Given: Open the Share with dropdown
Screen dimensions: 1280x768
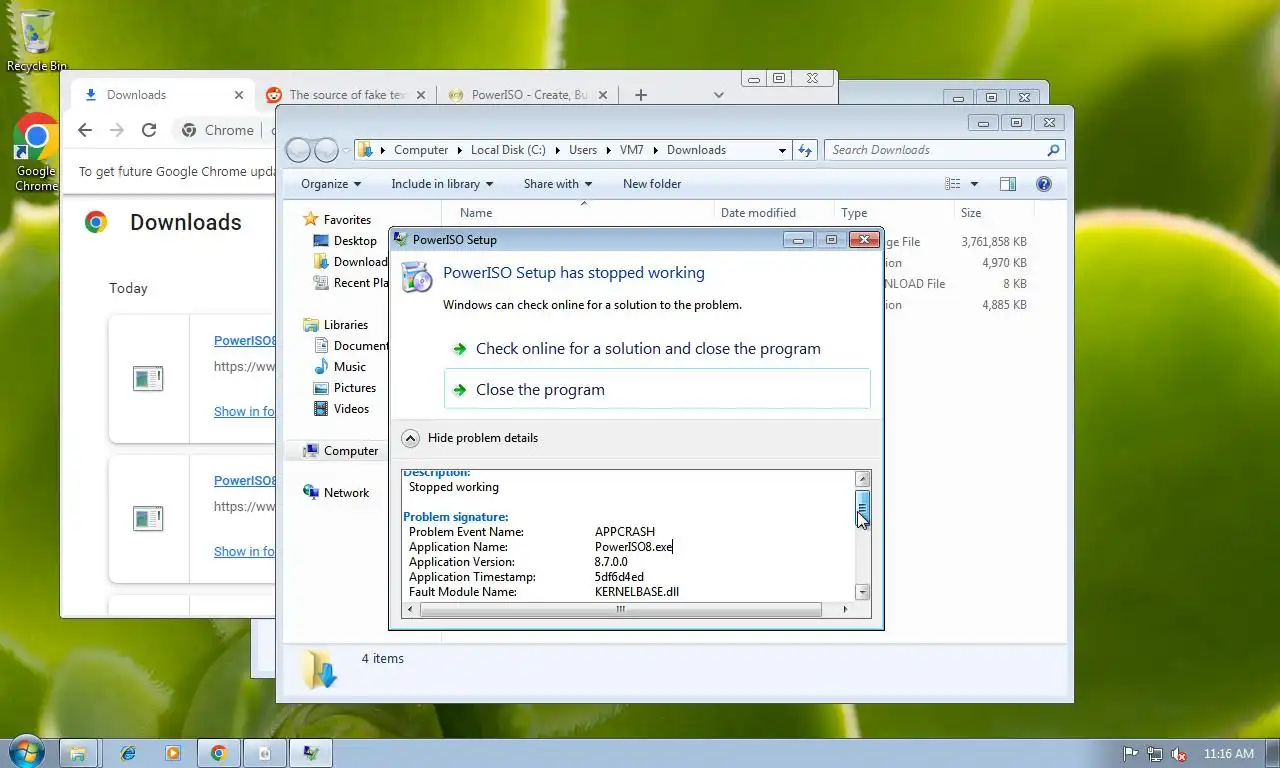Looking at the screenshot, I should coord(558,184).
